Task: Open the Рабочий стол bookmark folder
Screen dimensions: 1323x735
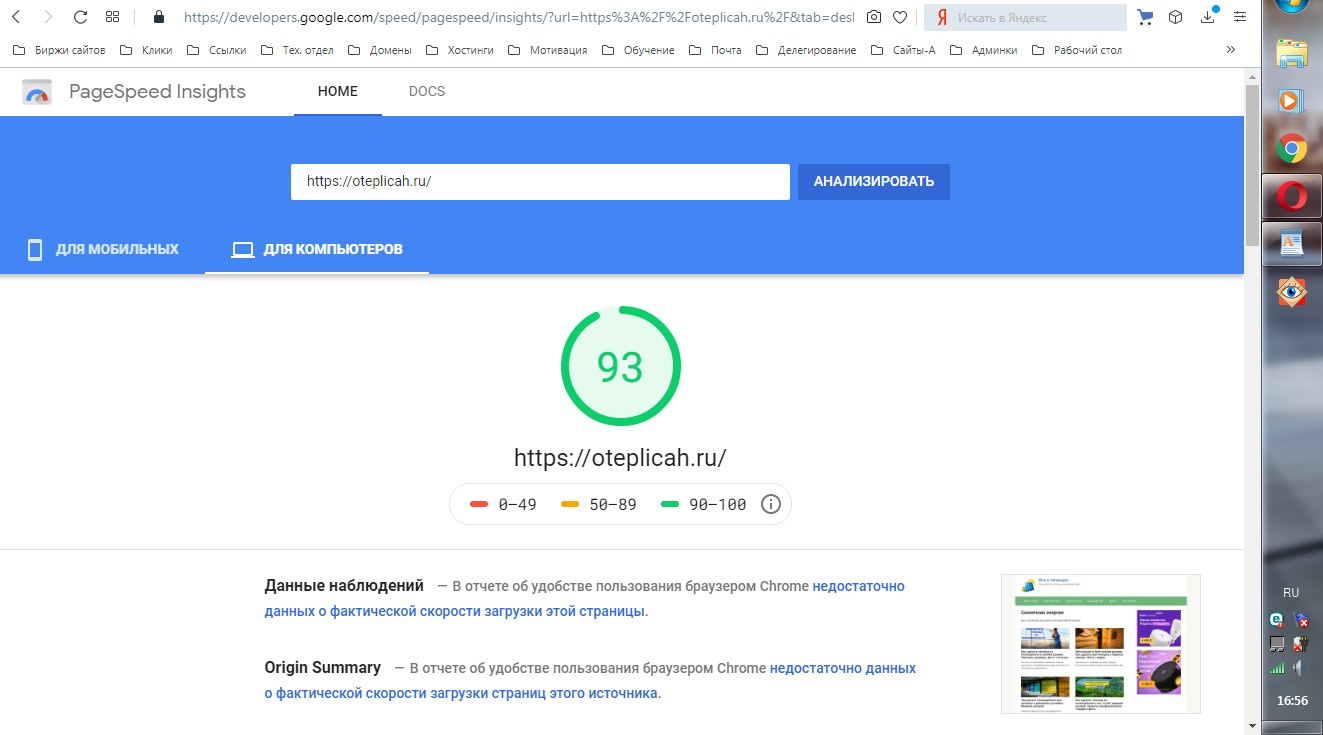Action: 1077,50
